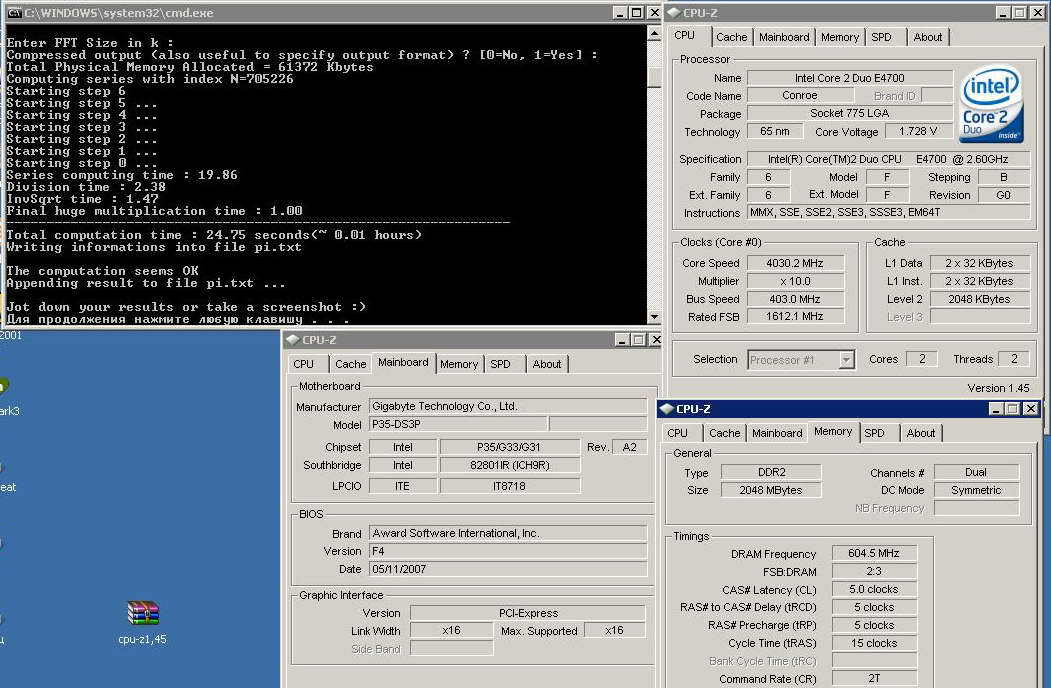Click Code Name value Conroe
The height and width of the screenshot is (688, 1051).
(800, 96)
